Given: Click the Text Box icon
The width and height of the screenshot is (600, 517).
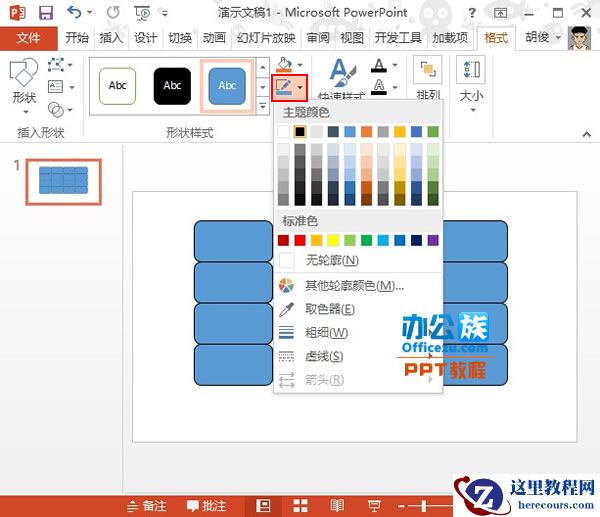Looking at the screenshot, I should point(56,87).
